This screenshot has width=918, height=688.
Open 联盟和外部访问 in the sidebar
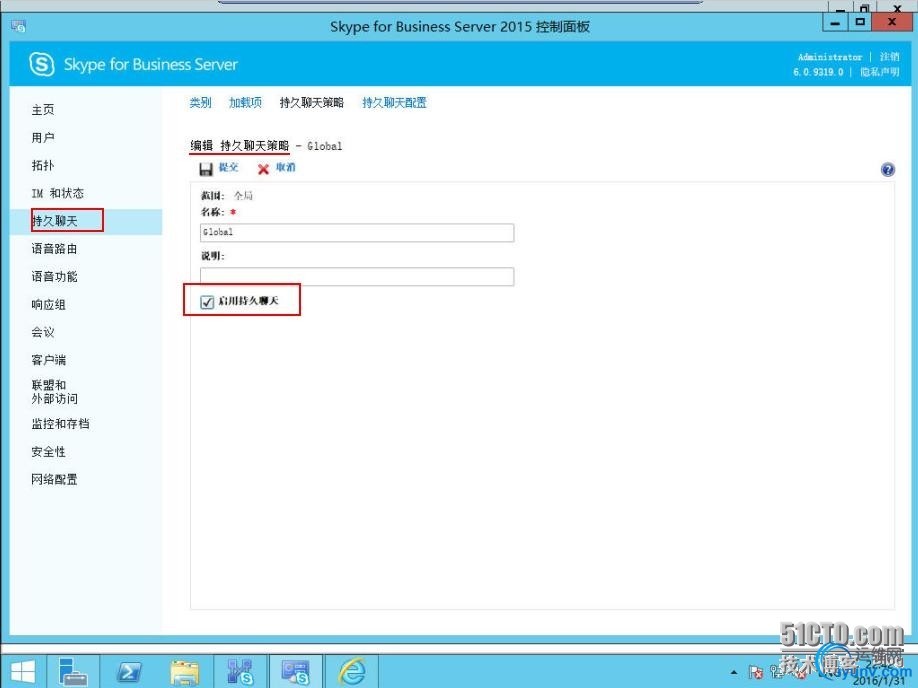pyautogui.click(x=54, y=392)
